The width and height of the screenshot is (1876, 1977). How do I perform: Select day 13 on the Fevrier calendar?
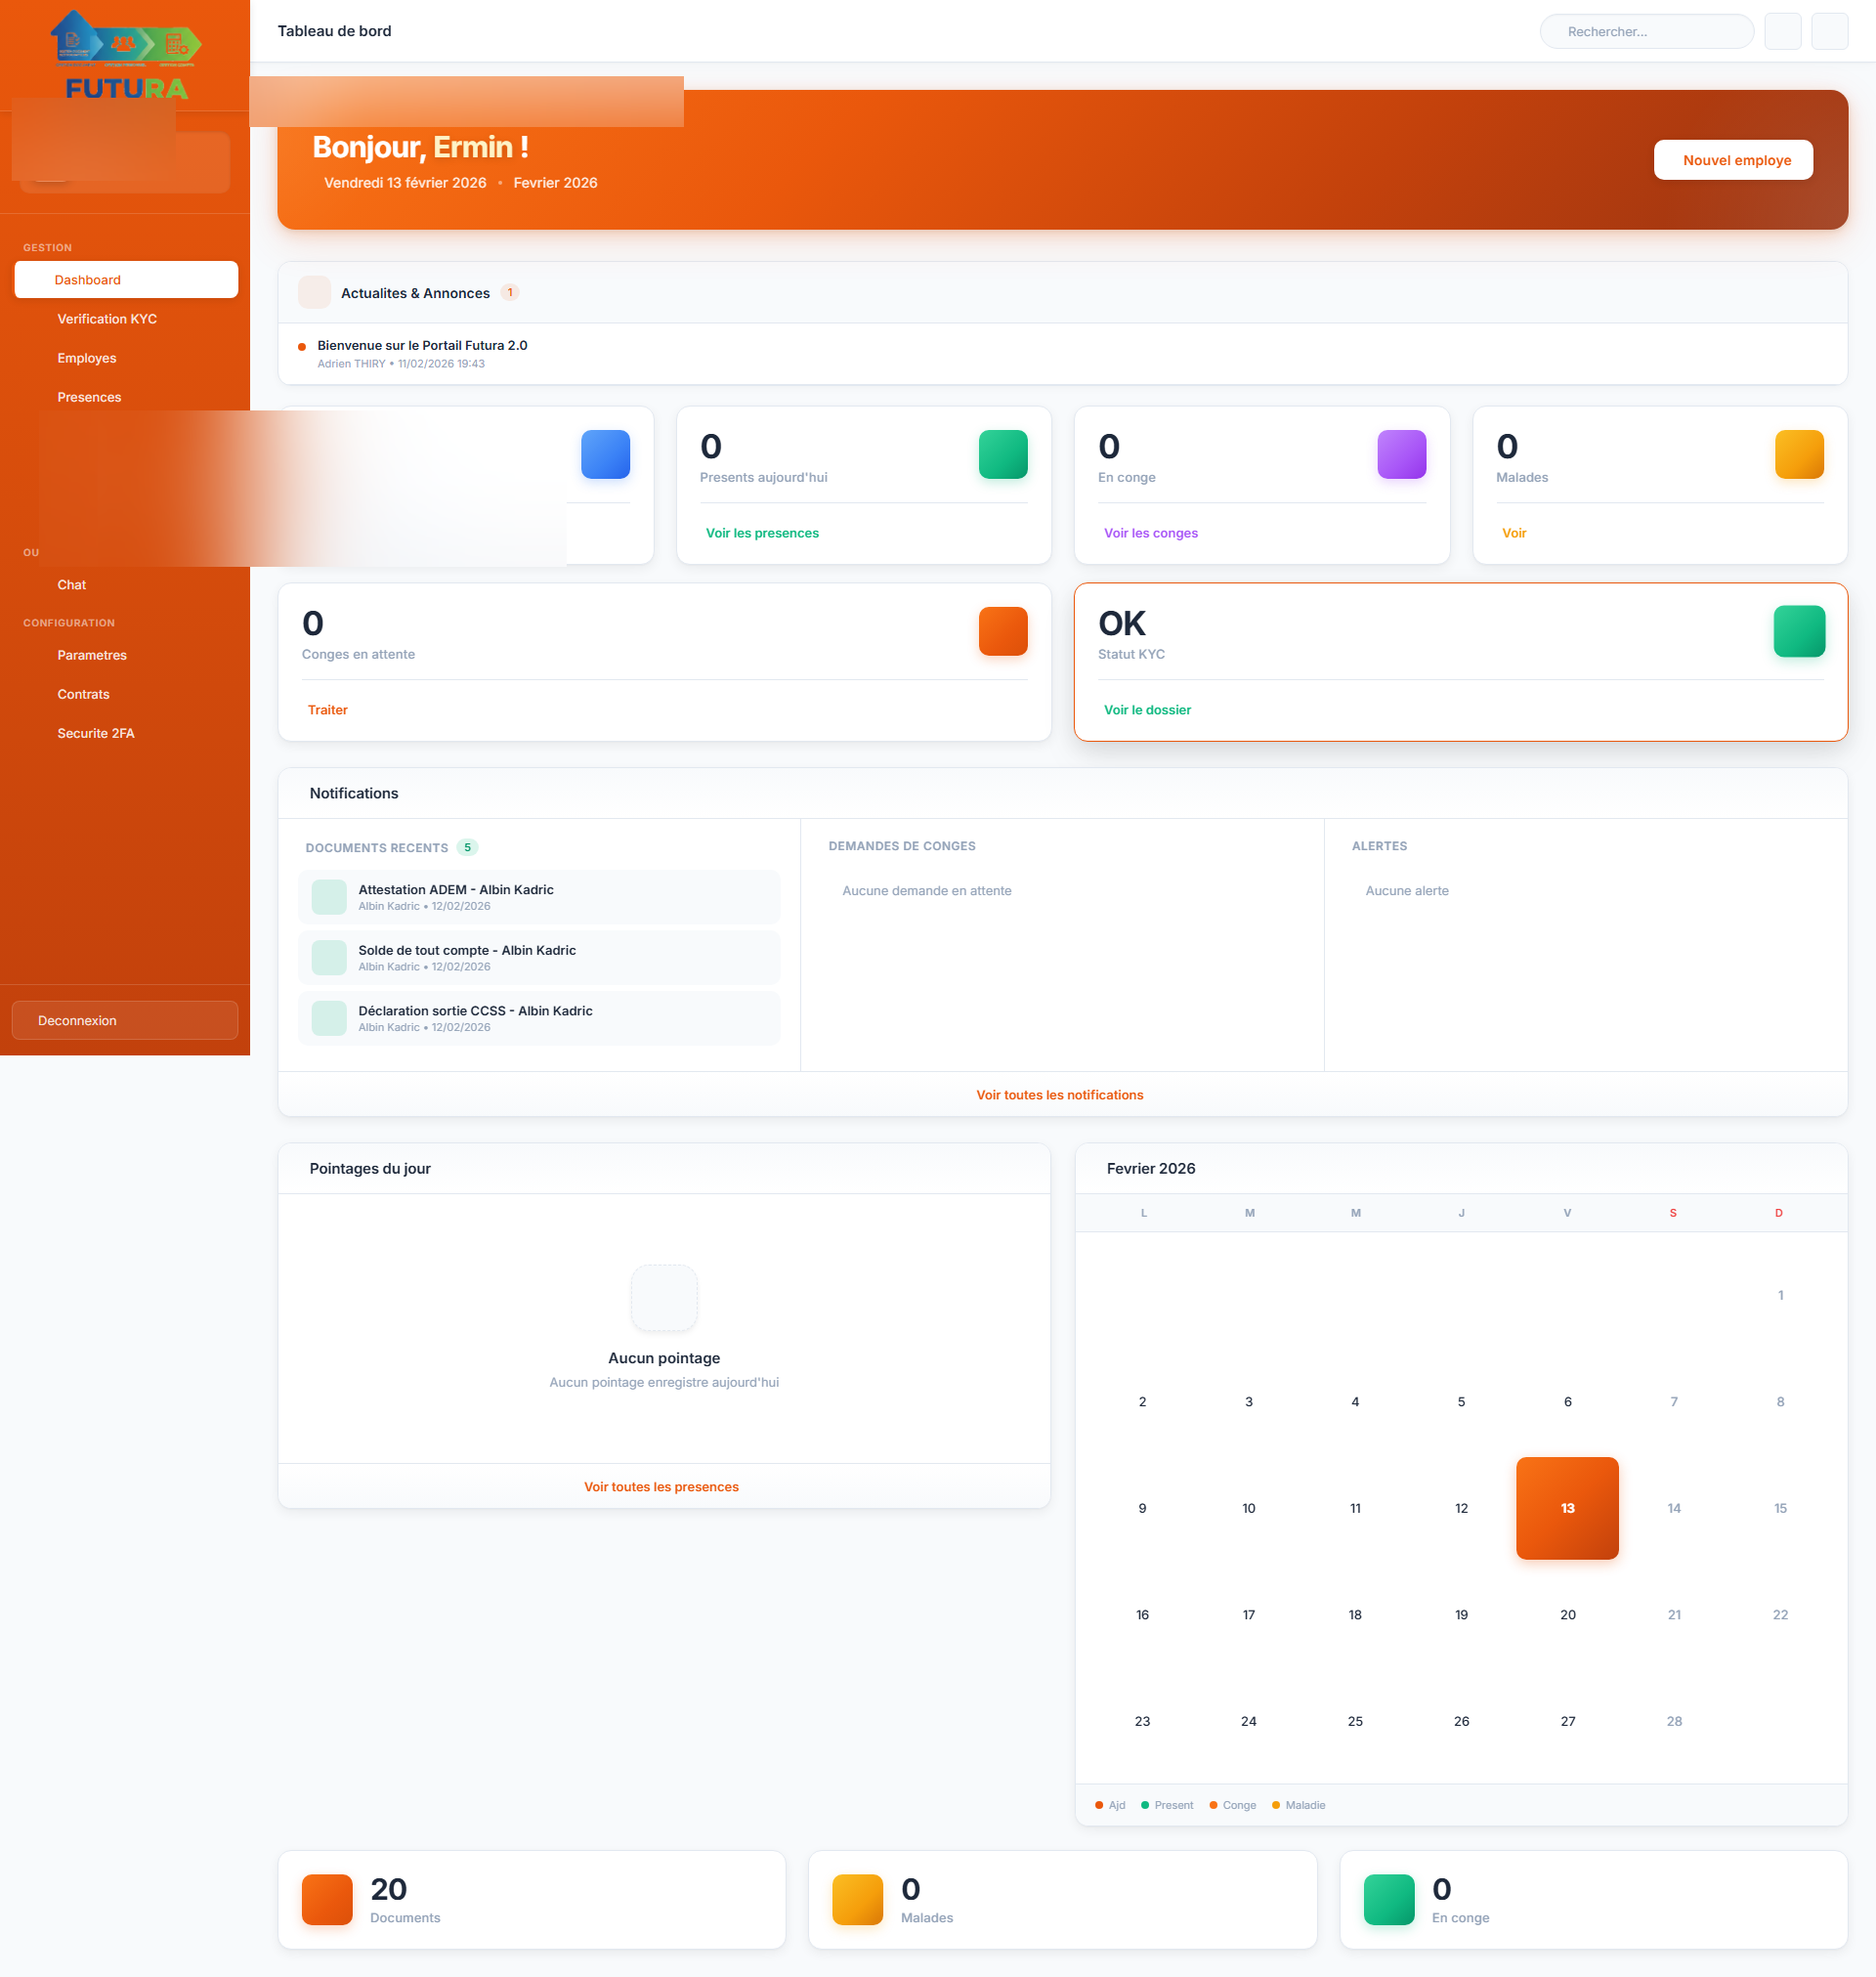[1567, 1508]
